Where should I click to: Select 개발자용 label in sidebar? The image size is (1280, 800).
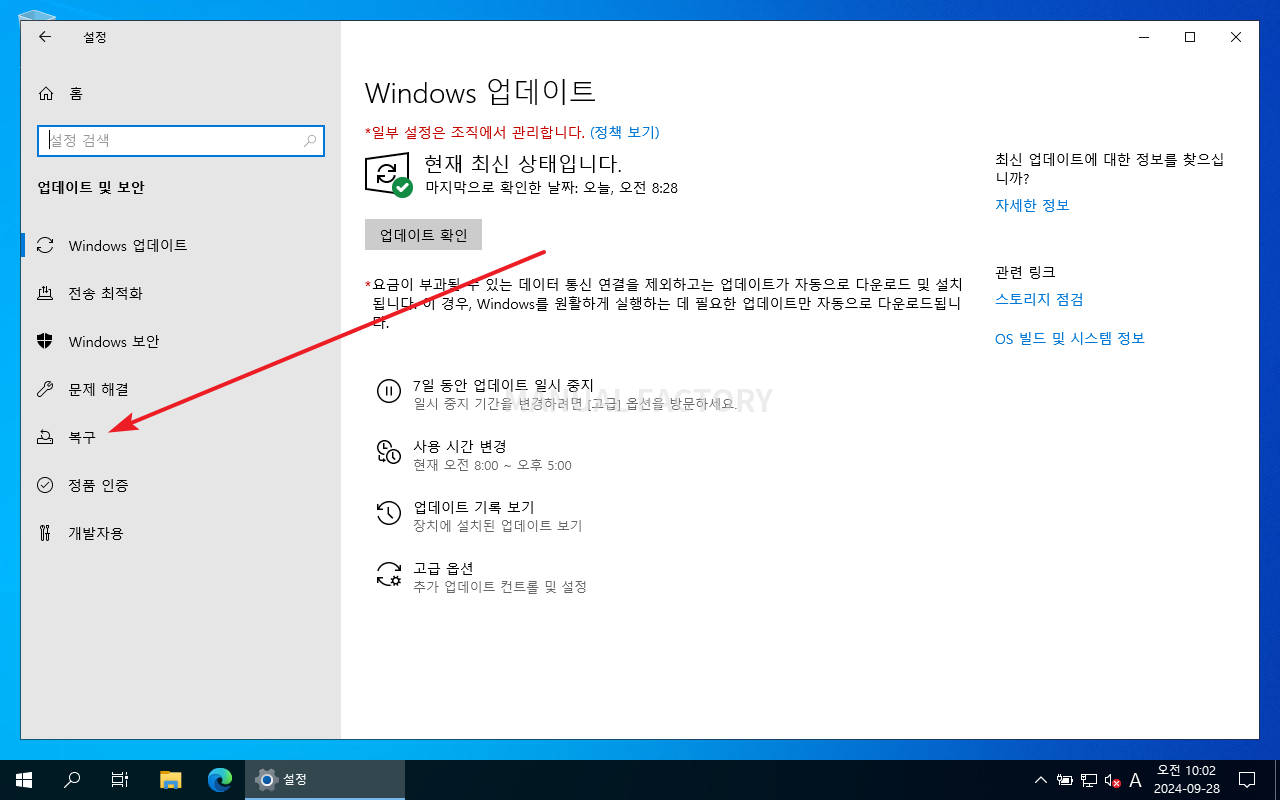coord(96,533)
